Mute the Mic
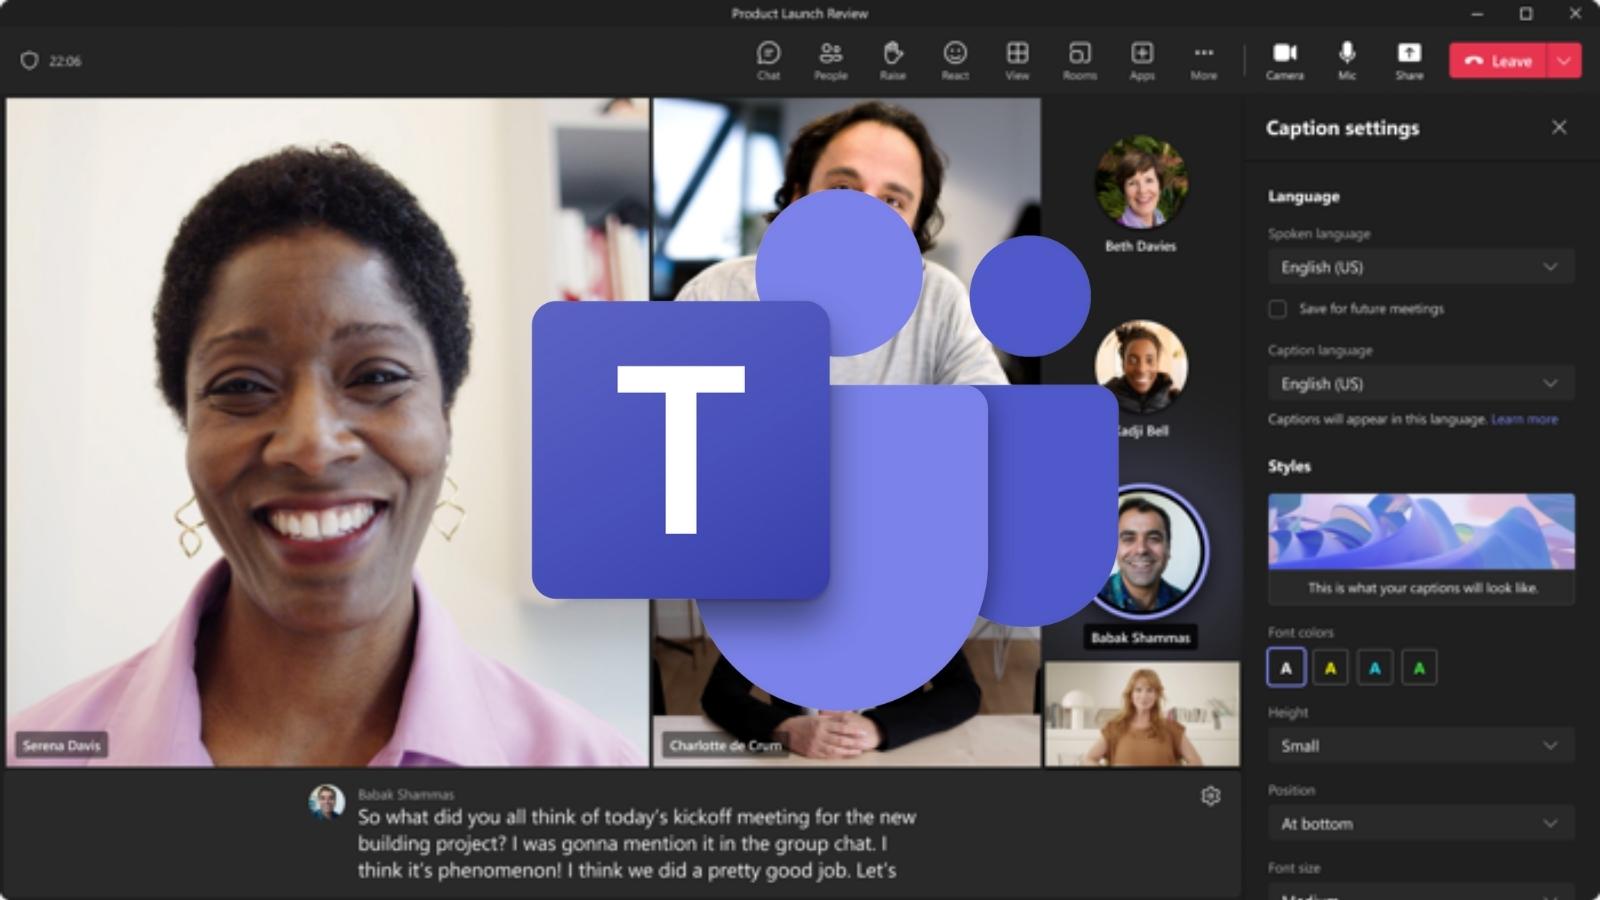This screenshot has width=1600, height=900. tap(1347, 61)
